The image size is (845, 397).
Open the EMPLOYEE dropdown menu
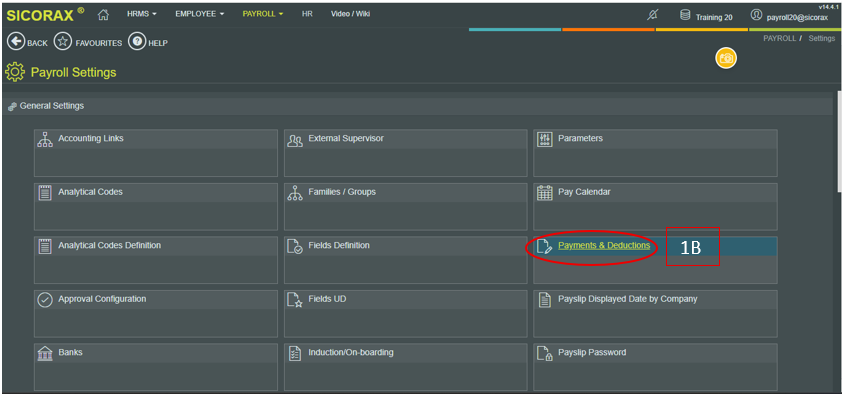200,15
